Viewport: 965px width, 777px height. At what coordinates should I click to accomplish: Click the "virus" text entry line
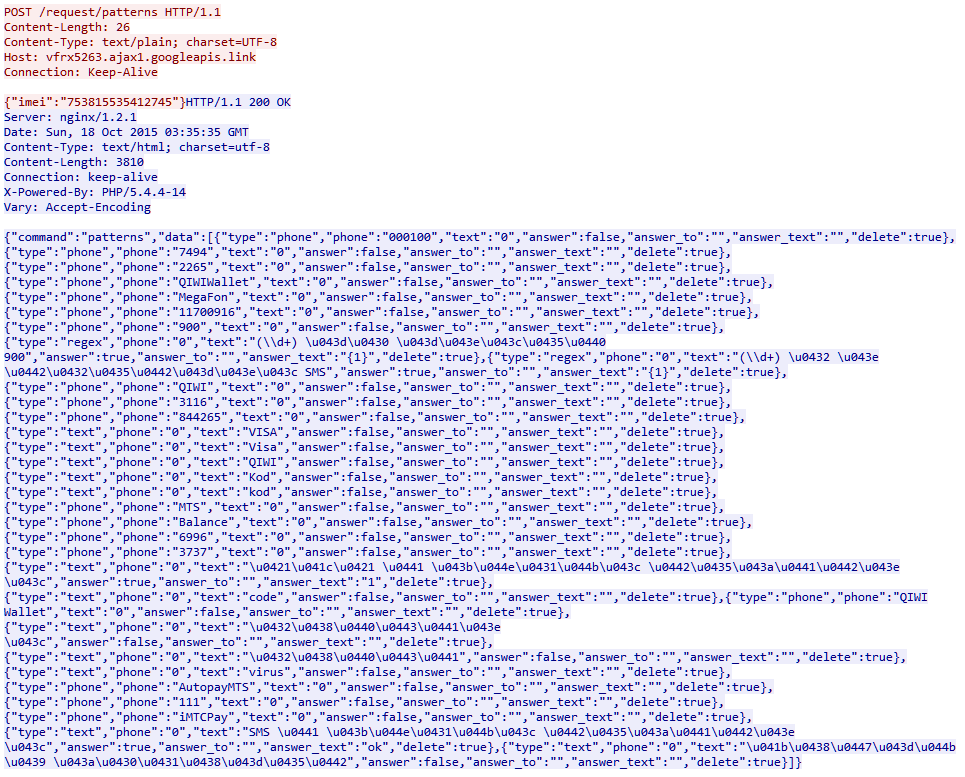pyautogui.click(x=367, y=672)
